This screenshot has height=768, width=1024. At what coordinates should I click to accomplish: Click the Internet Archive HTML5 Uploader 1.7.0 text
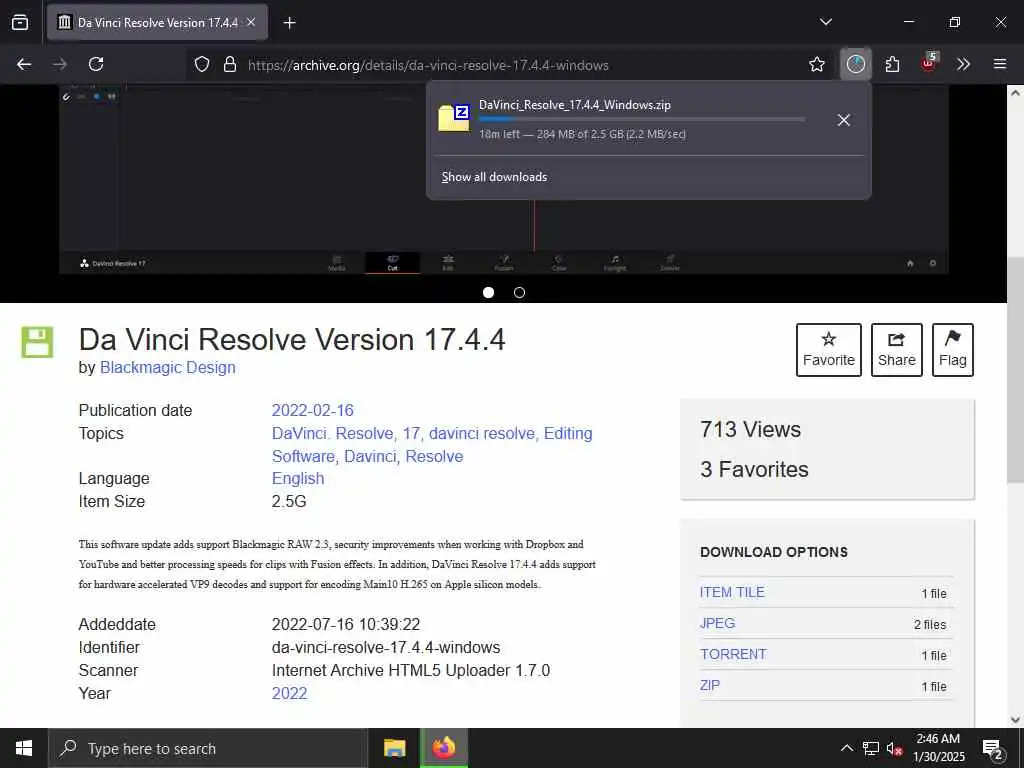click(x=411, y=671)
